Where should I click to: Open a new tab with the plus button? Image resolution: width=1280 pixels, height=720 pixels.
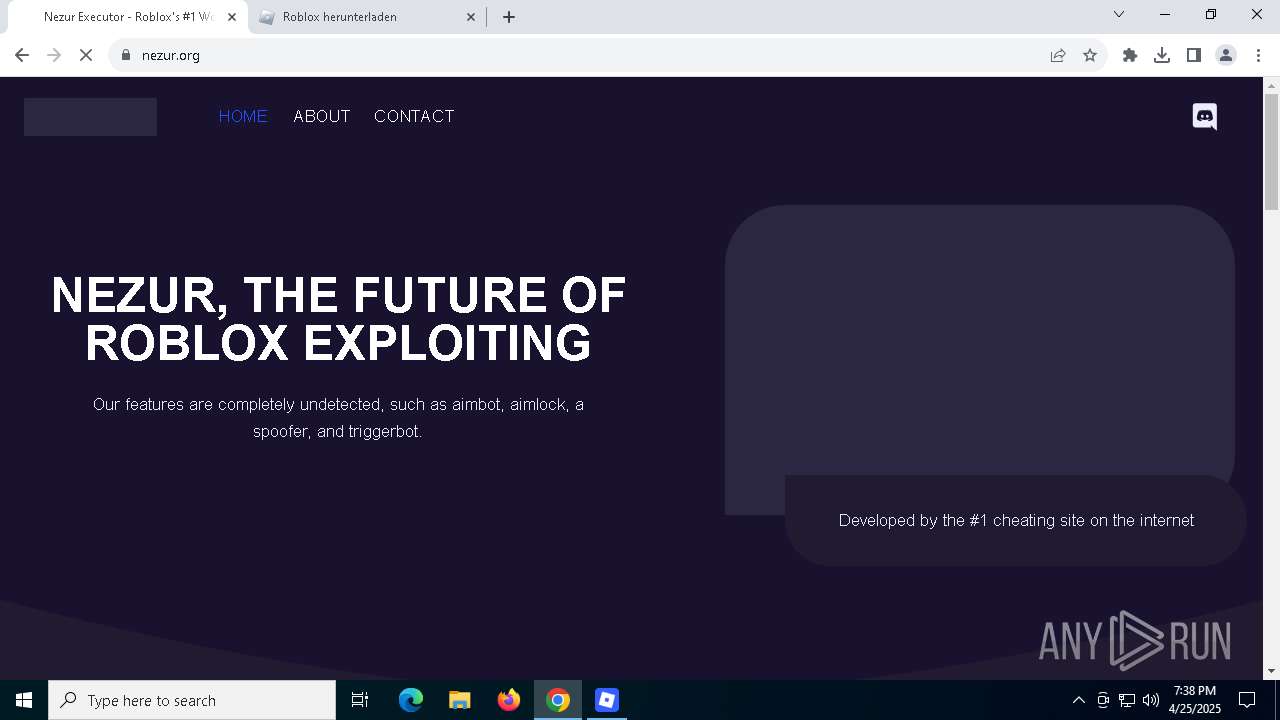coord(509,17)
